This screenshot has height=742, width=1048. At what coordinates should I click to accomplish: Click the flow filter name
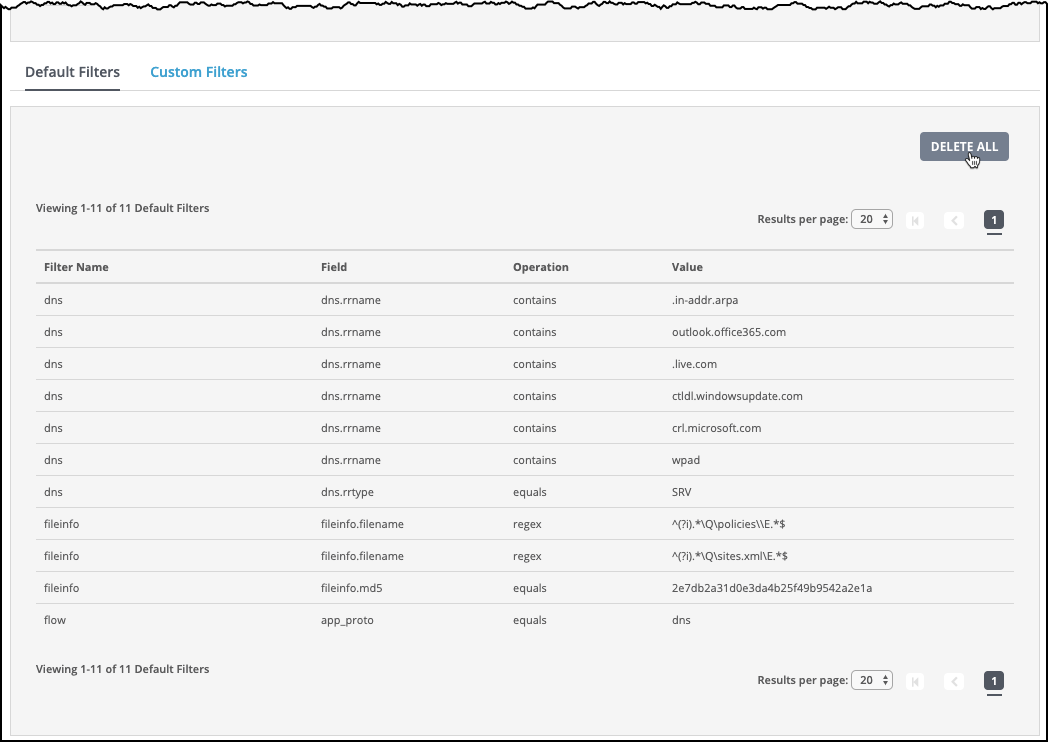[x=55, y=620]
